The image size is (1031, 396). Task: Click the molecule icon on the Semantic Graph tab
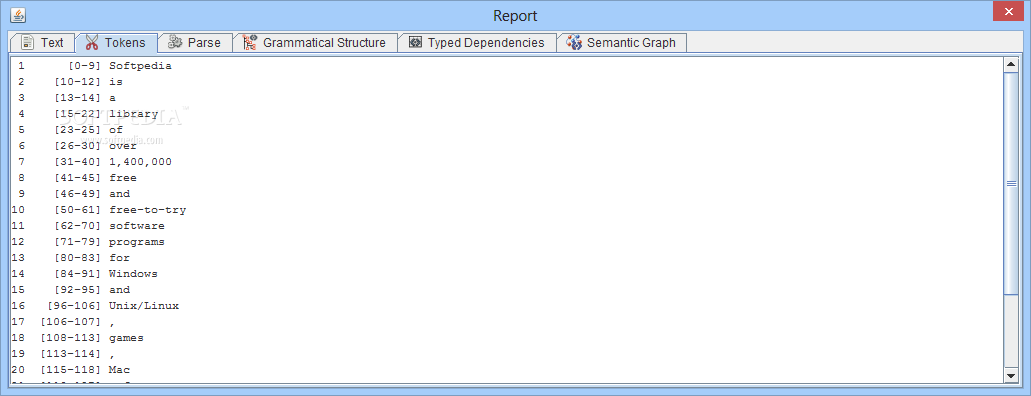[574, 43]
